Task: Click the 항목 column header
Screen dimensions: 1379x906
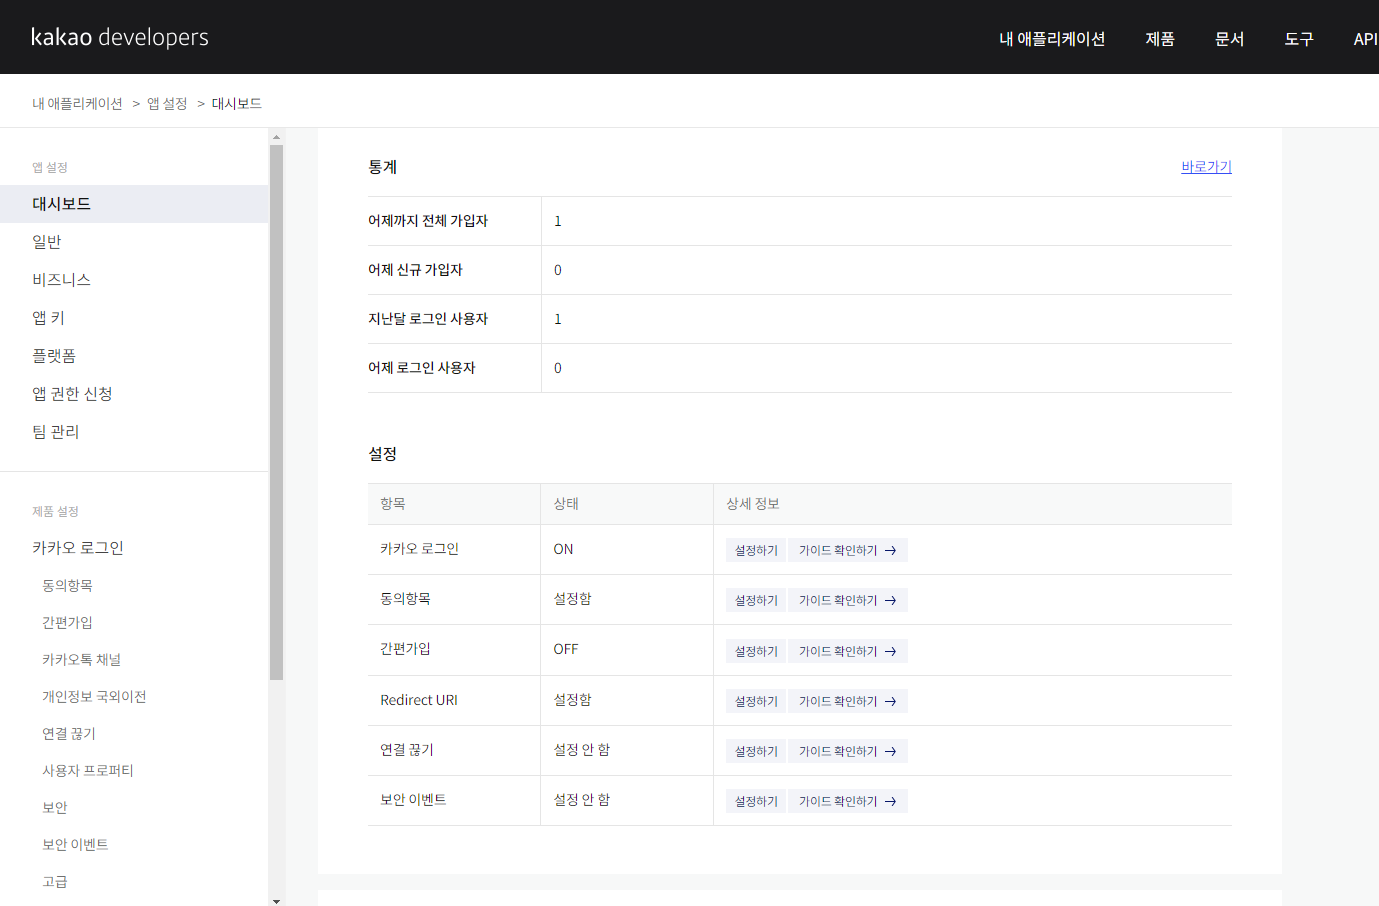Action: pyautogui.click(x=393, y=504)
